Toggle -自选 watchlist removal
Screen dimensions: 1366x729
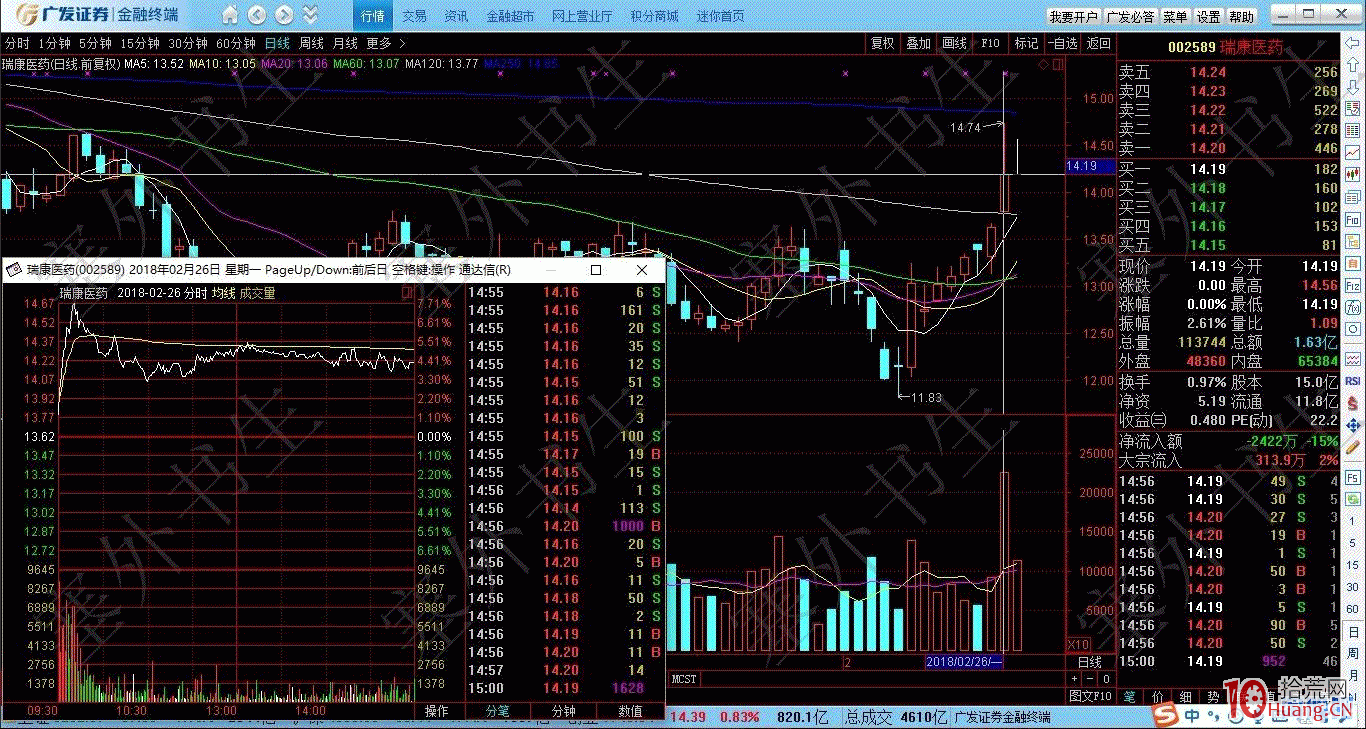(1062, 44)
